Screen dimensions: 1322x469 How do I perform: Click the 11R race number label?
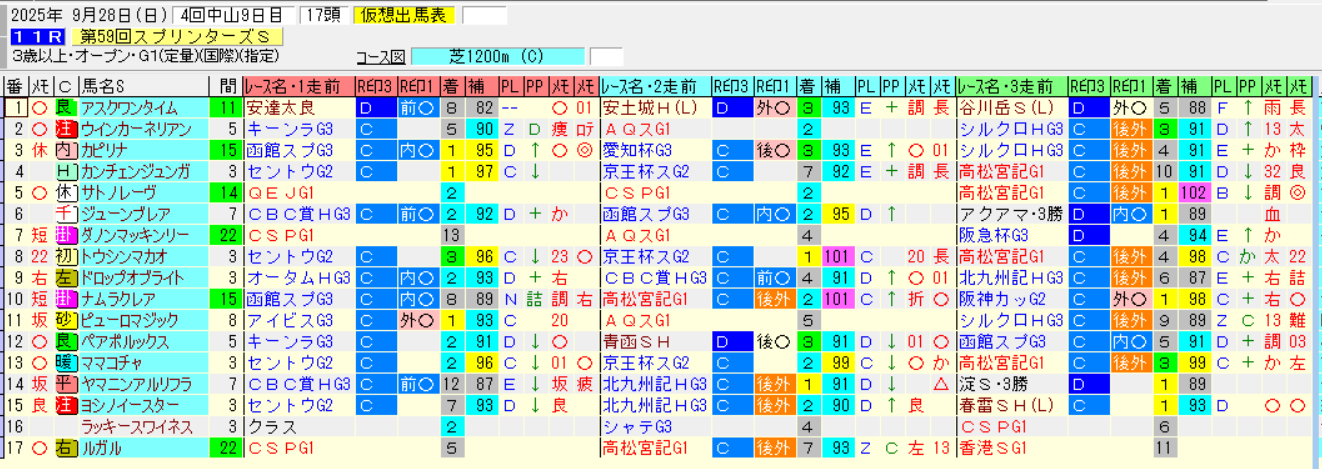coord(38,37)
